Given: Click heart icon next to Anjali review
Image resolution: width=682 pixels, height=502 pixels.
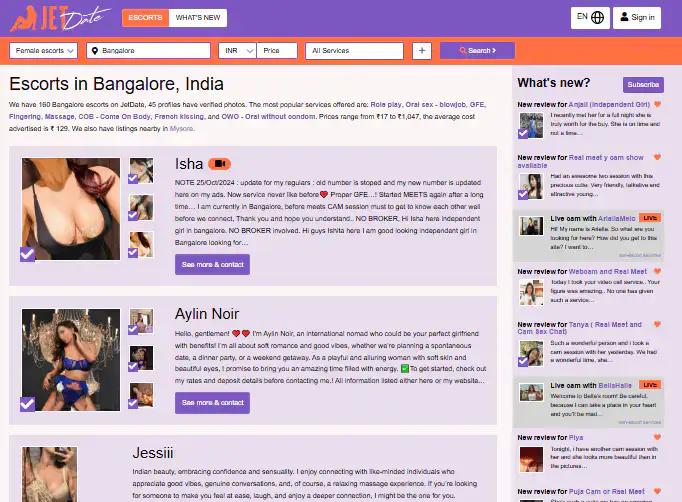Looking at the screenshot, I should [x=657, y=104].
